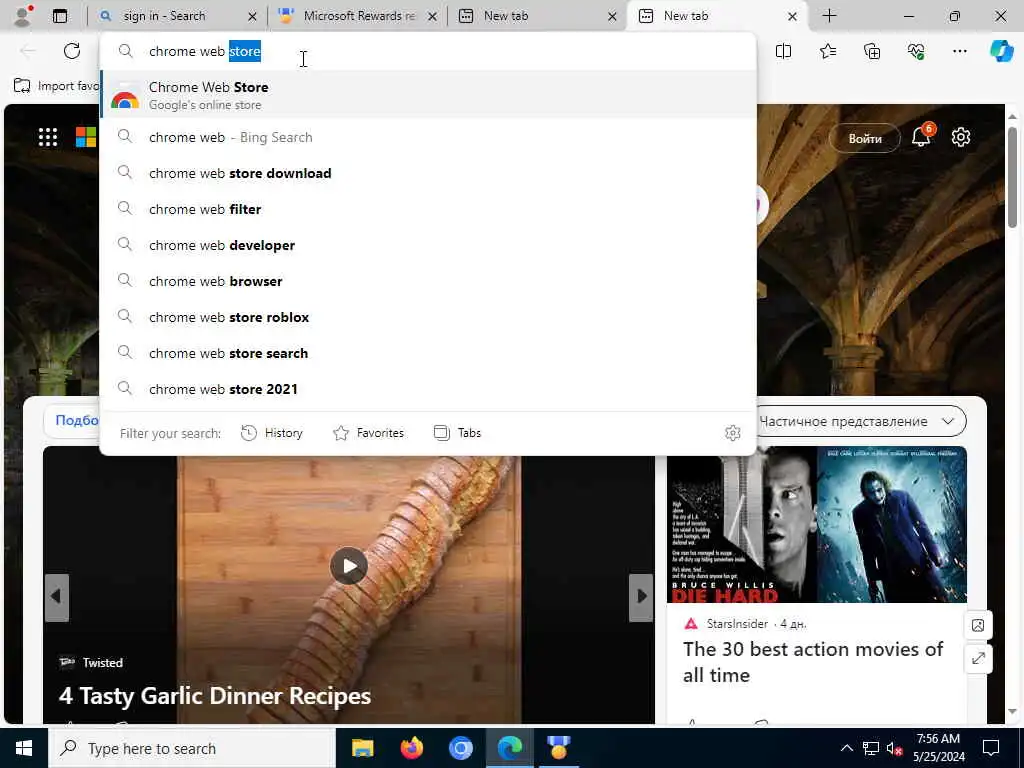
Task: Open Firefox from taskbar
Action: pos(411,748)
